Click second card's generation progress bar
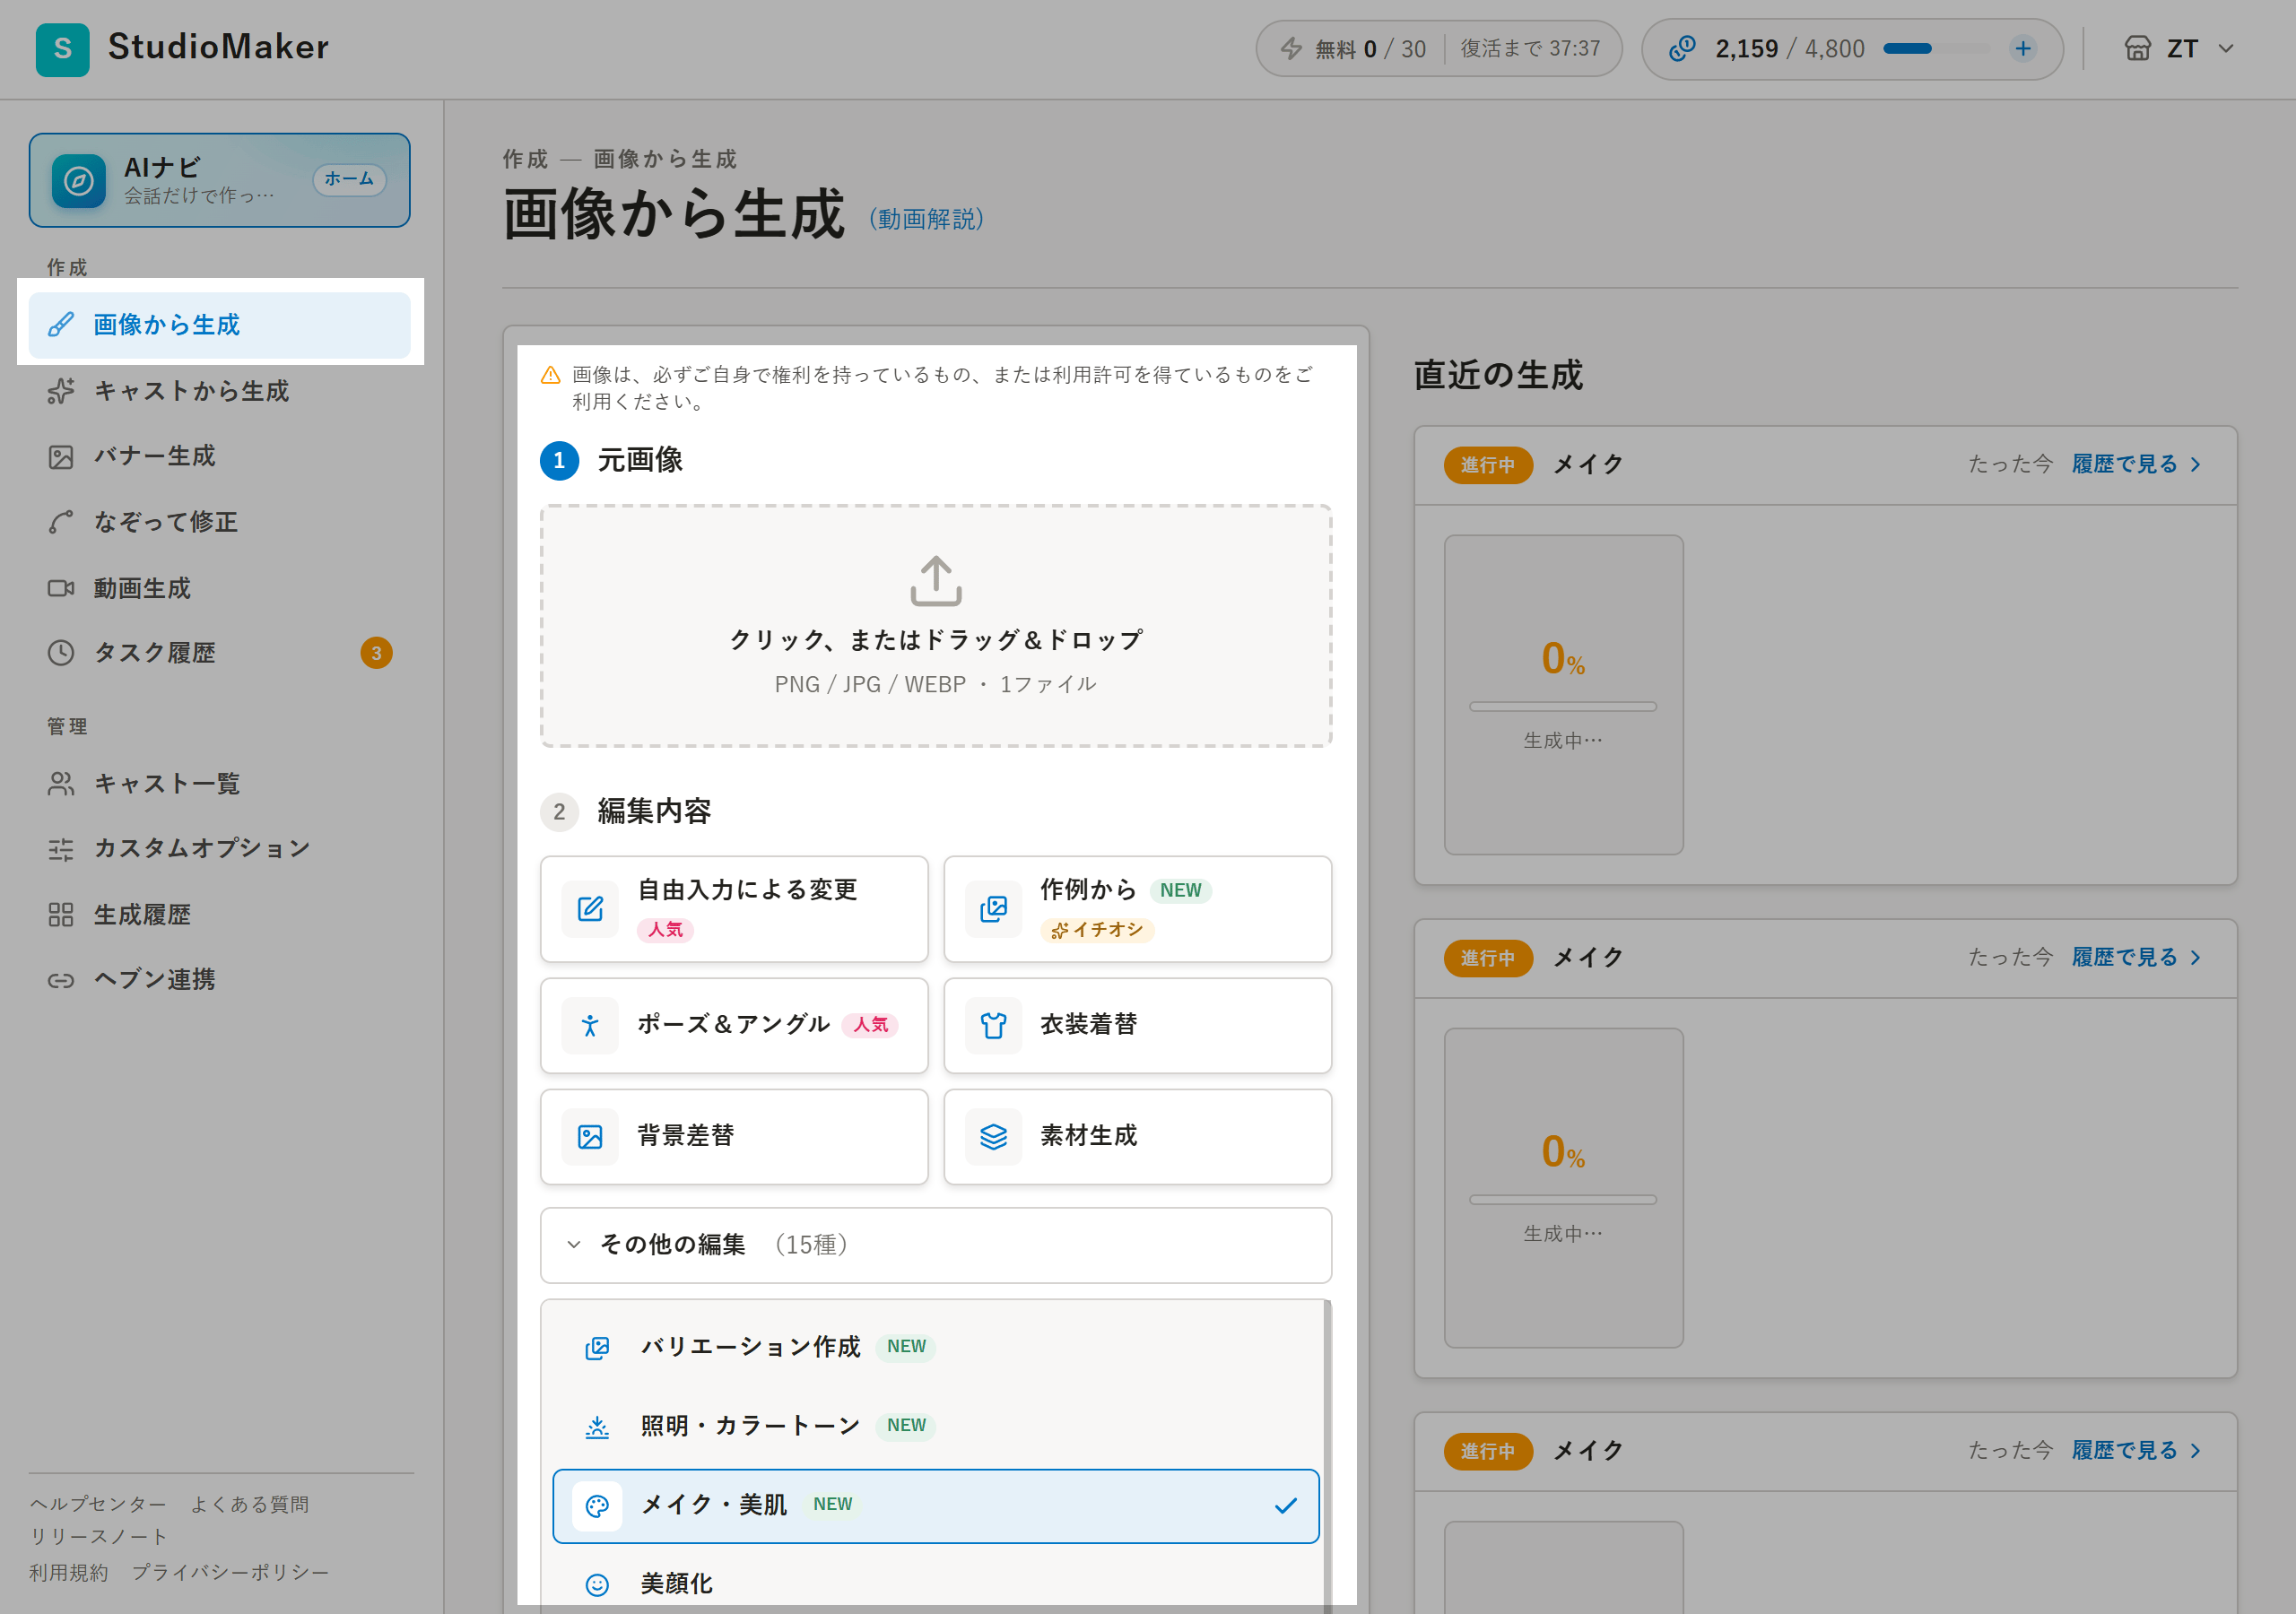This screenshot has height=1614, width=2296. (1563, 1200)
